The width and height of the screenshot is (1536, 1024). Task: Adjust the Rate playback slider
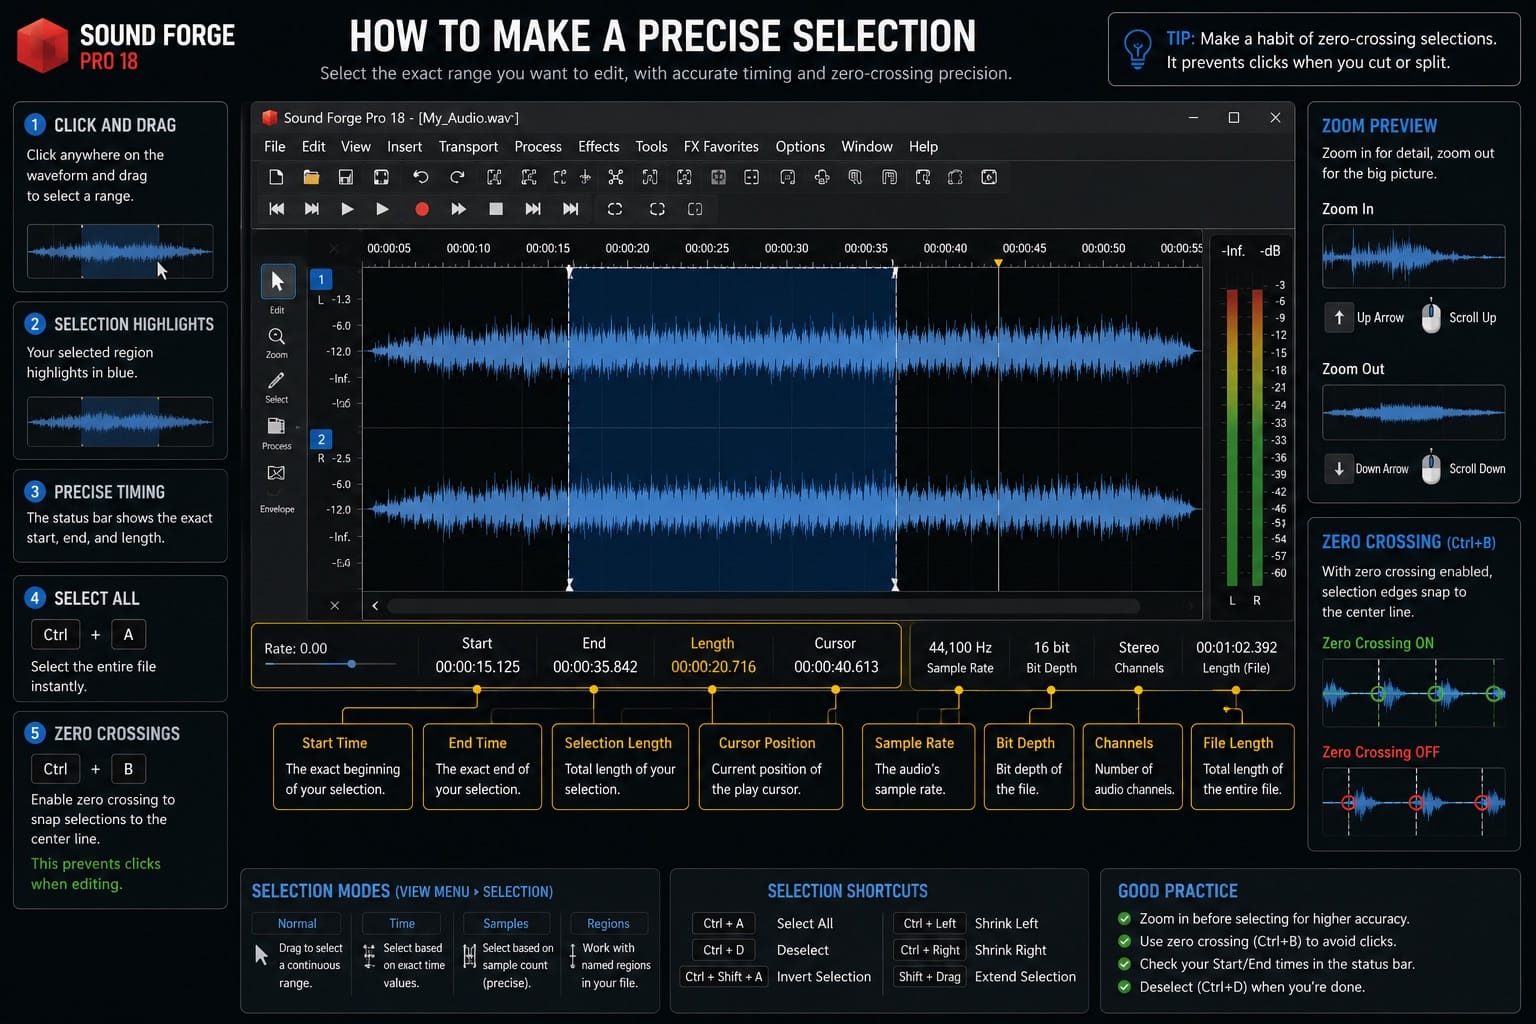coord(330,664)
